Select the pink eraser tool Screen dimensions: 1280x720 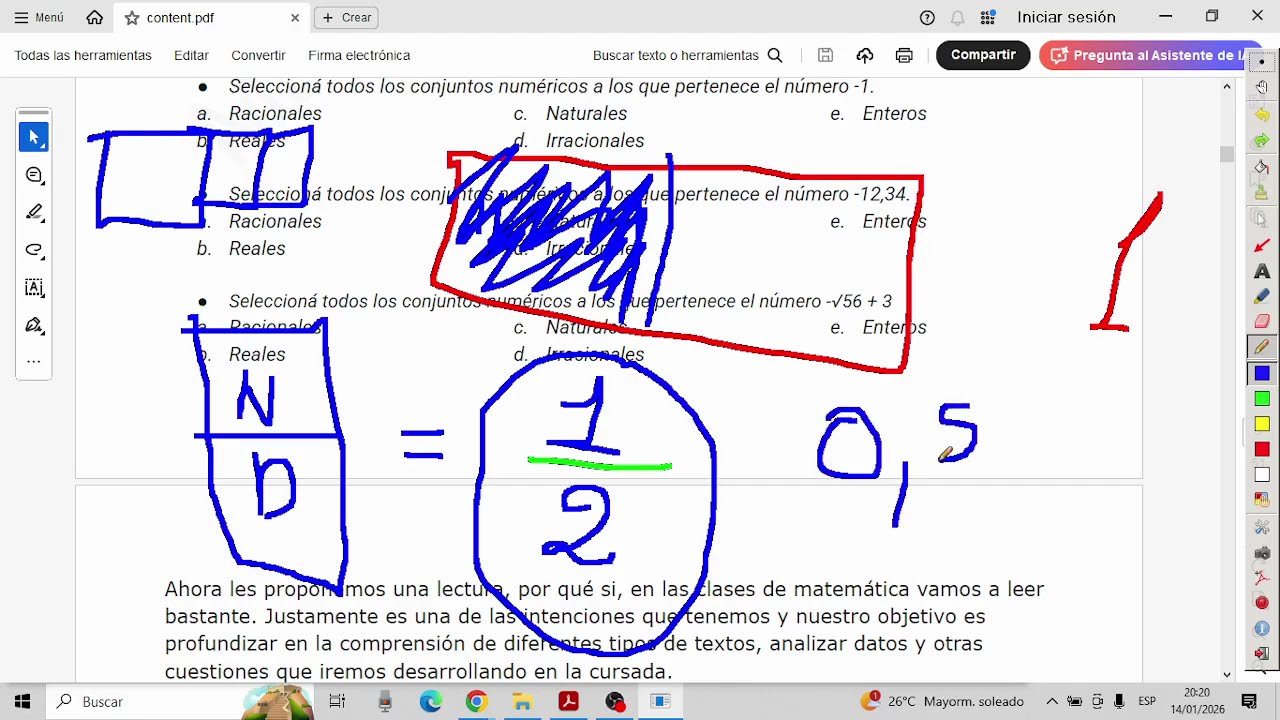click(1262, 321)
